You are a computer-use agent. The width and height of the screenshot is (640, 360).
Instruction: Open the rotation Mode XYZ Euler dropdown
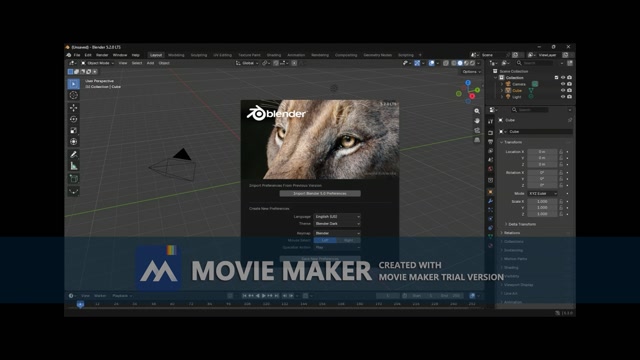542,193
